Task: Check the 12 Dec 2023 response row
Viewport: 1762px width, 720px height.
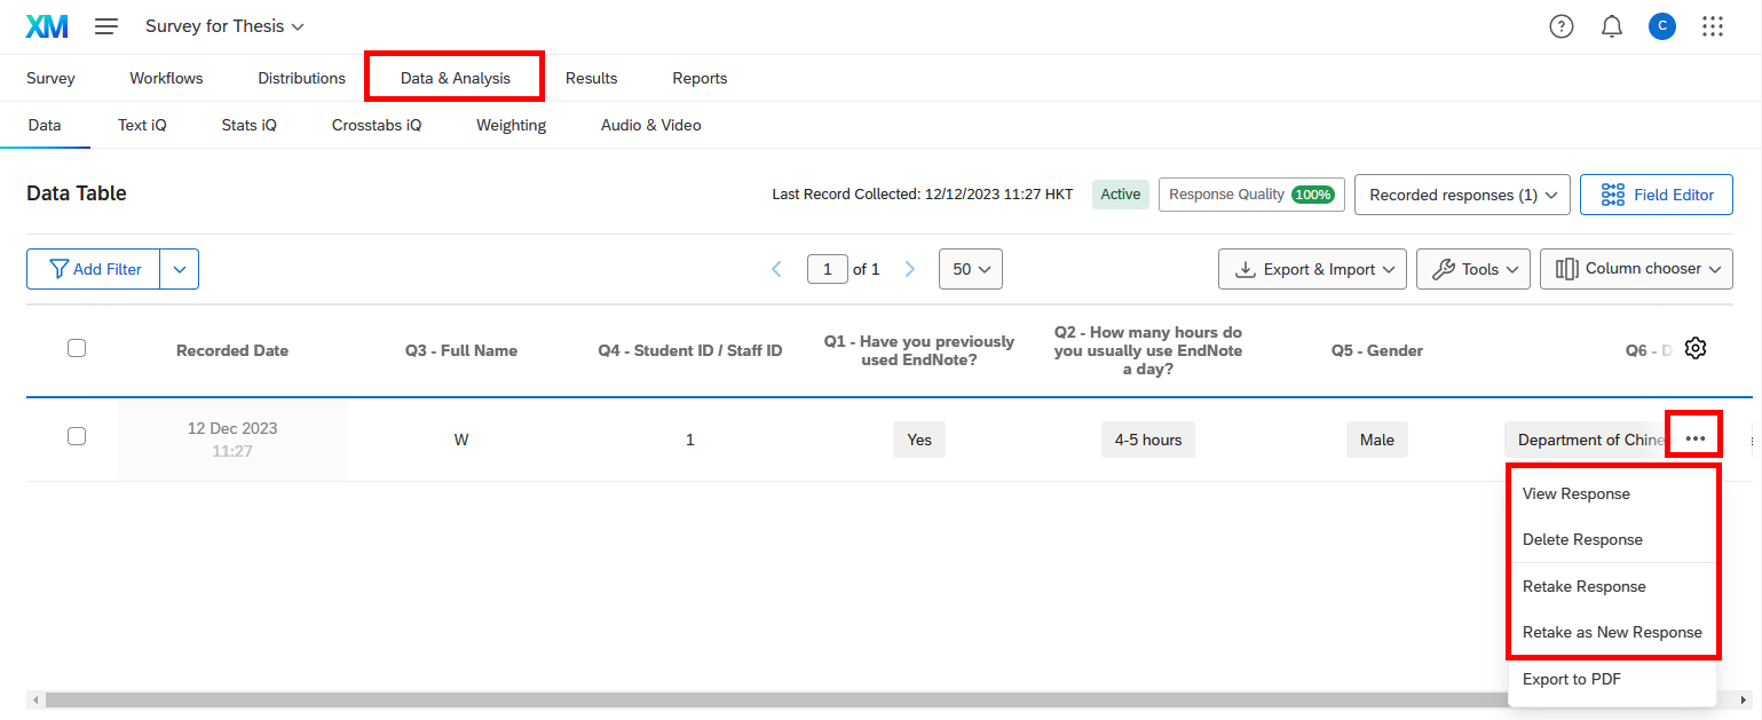Action: click(77, 436)
